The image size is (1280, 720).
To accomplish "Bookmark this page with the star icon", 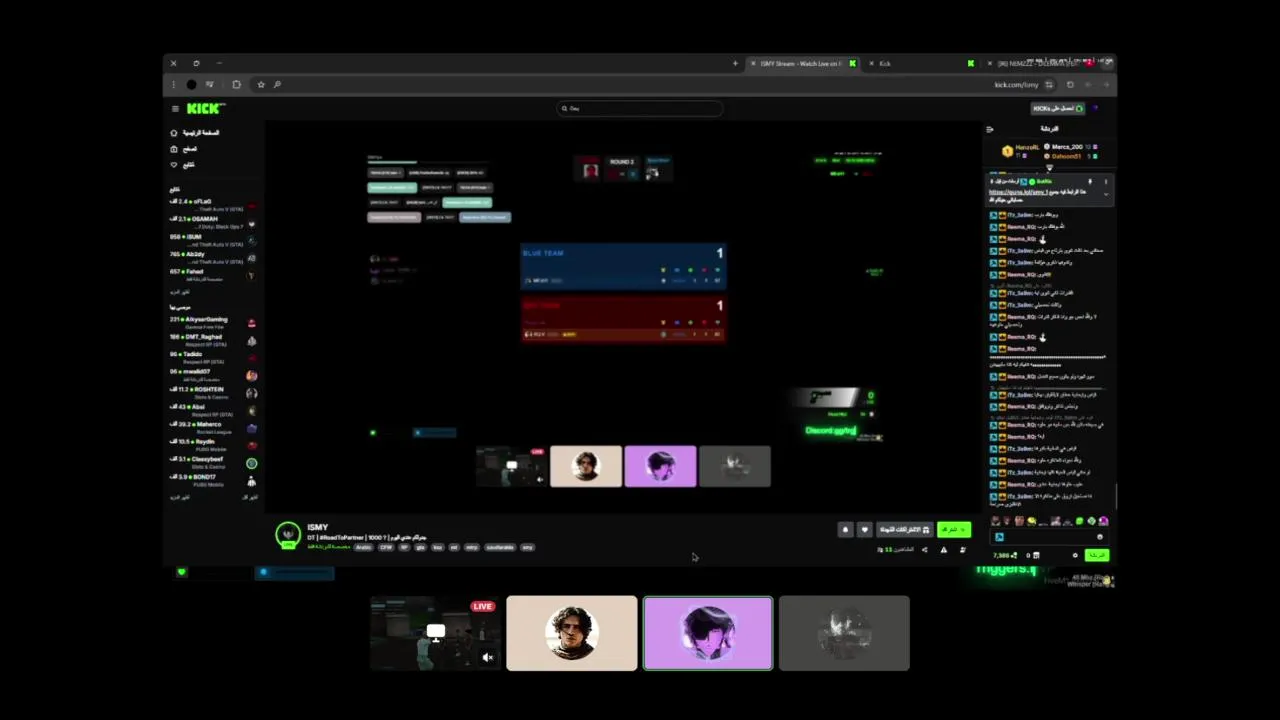I will (261, 84).
